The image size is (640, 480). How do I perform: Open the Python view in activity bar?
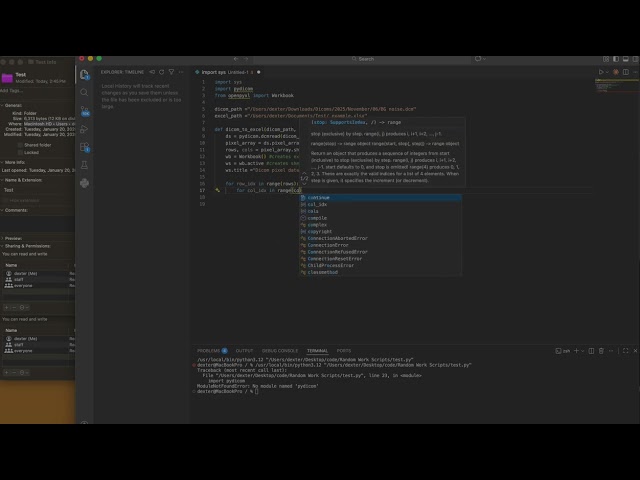click(84, 183)
